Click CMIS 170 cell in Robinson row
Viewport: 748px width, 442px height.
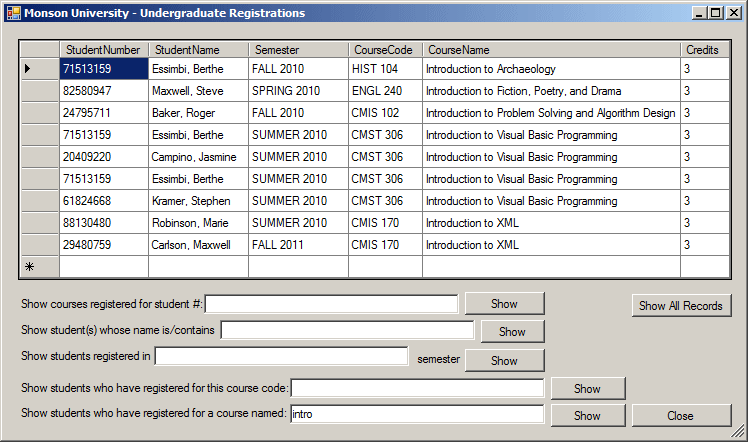coord(385,223)
